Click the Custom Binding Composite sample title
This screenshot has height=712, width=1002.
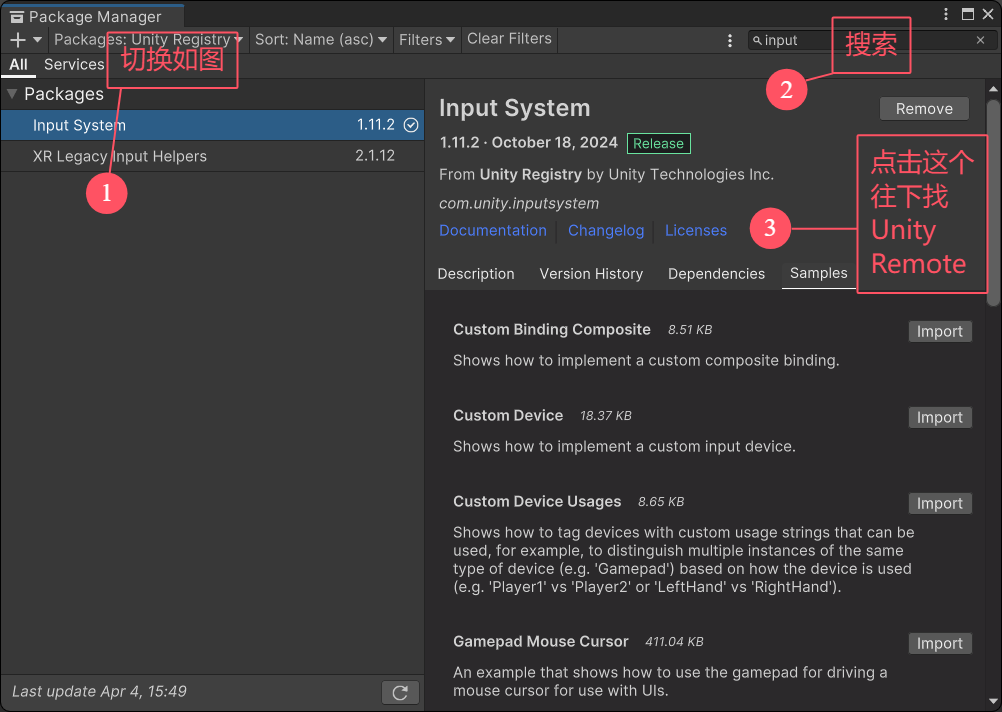tap(551, 330)
